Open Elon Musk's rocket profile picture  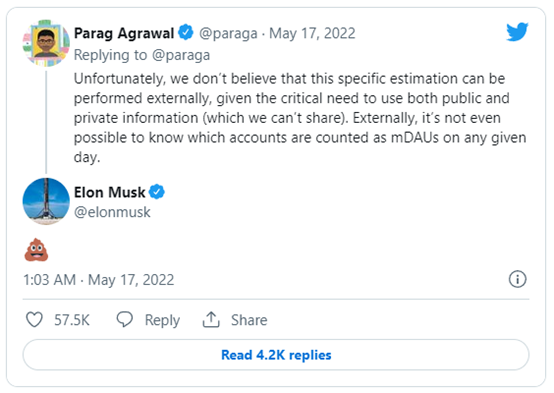click(46, 201)
